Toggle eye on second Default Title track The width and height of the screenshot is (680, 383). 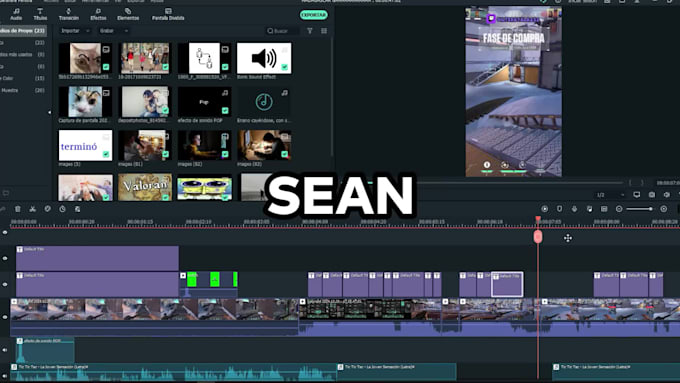point(5,285)
